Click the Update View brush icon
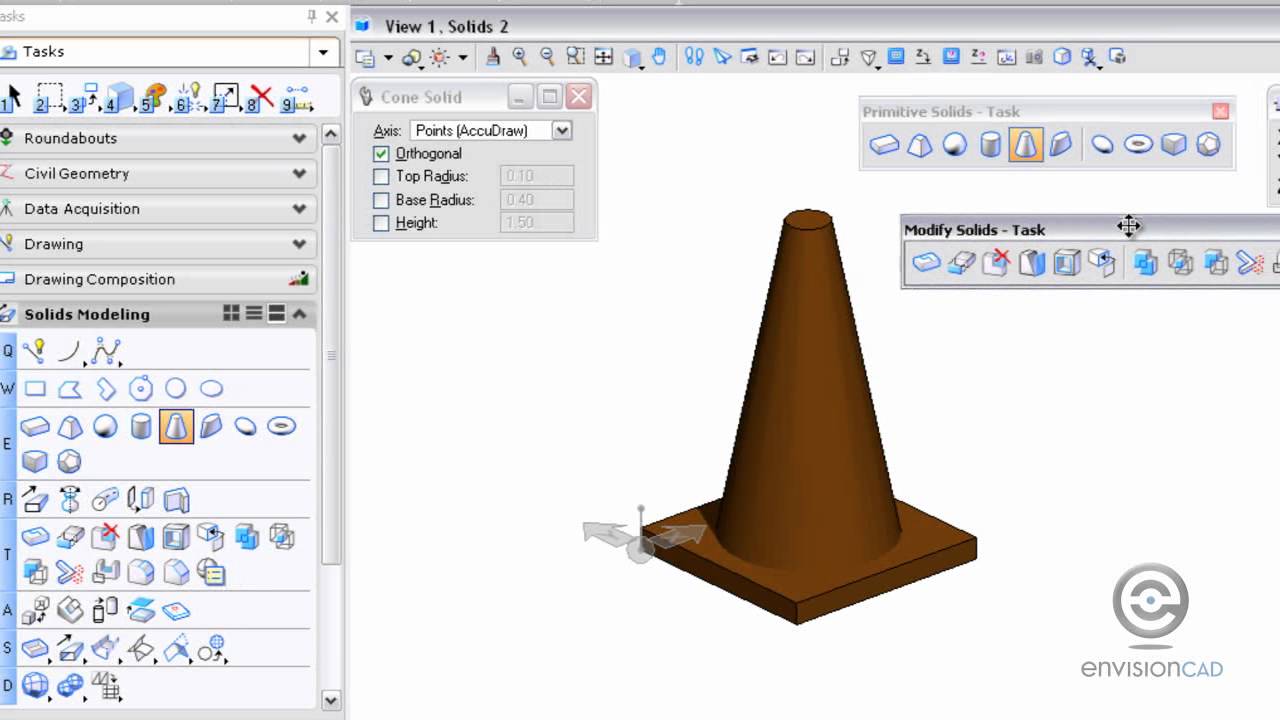 pyautogui.click(x=493, y=57)
